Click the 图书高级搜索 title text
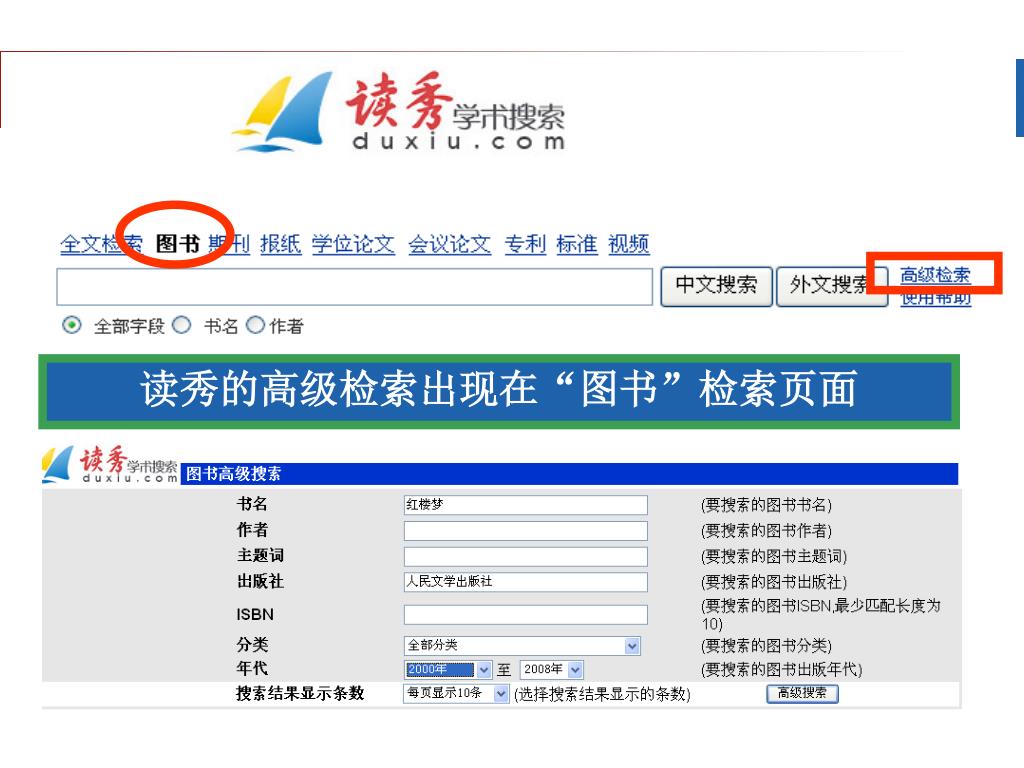Image resolution: width=1024 pixels, height=768 pixels. [233, 473]
